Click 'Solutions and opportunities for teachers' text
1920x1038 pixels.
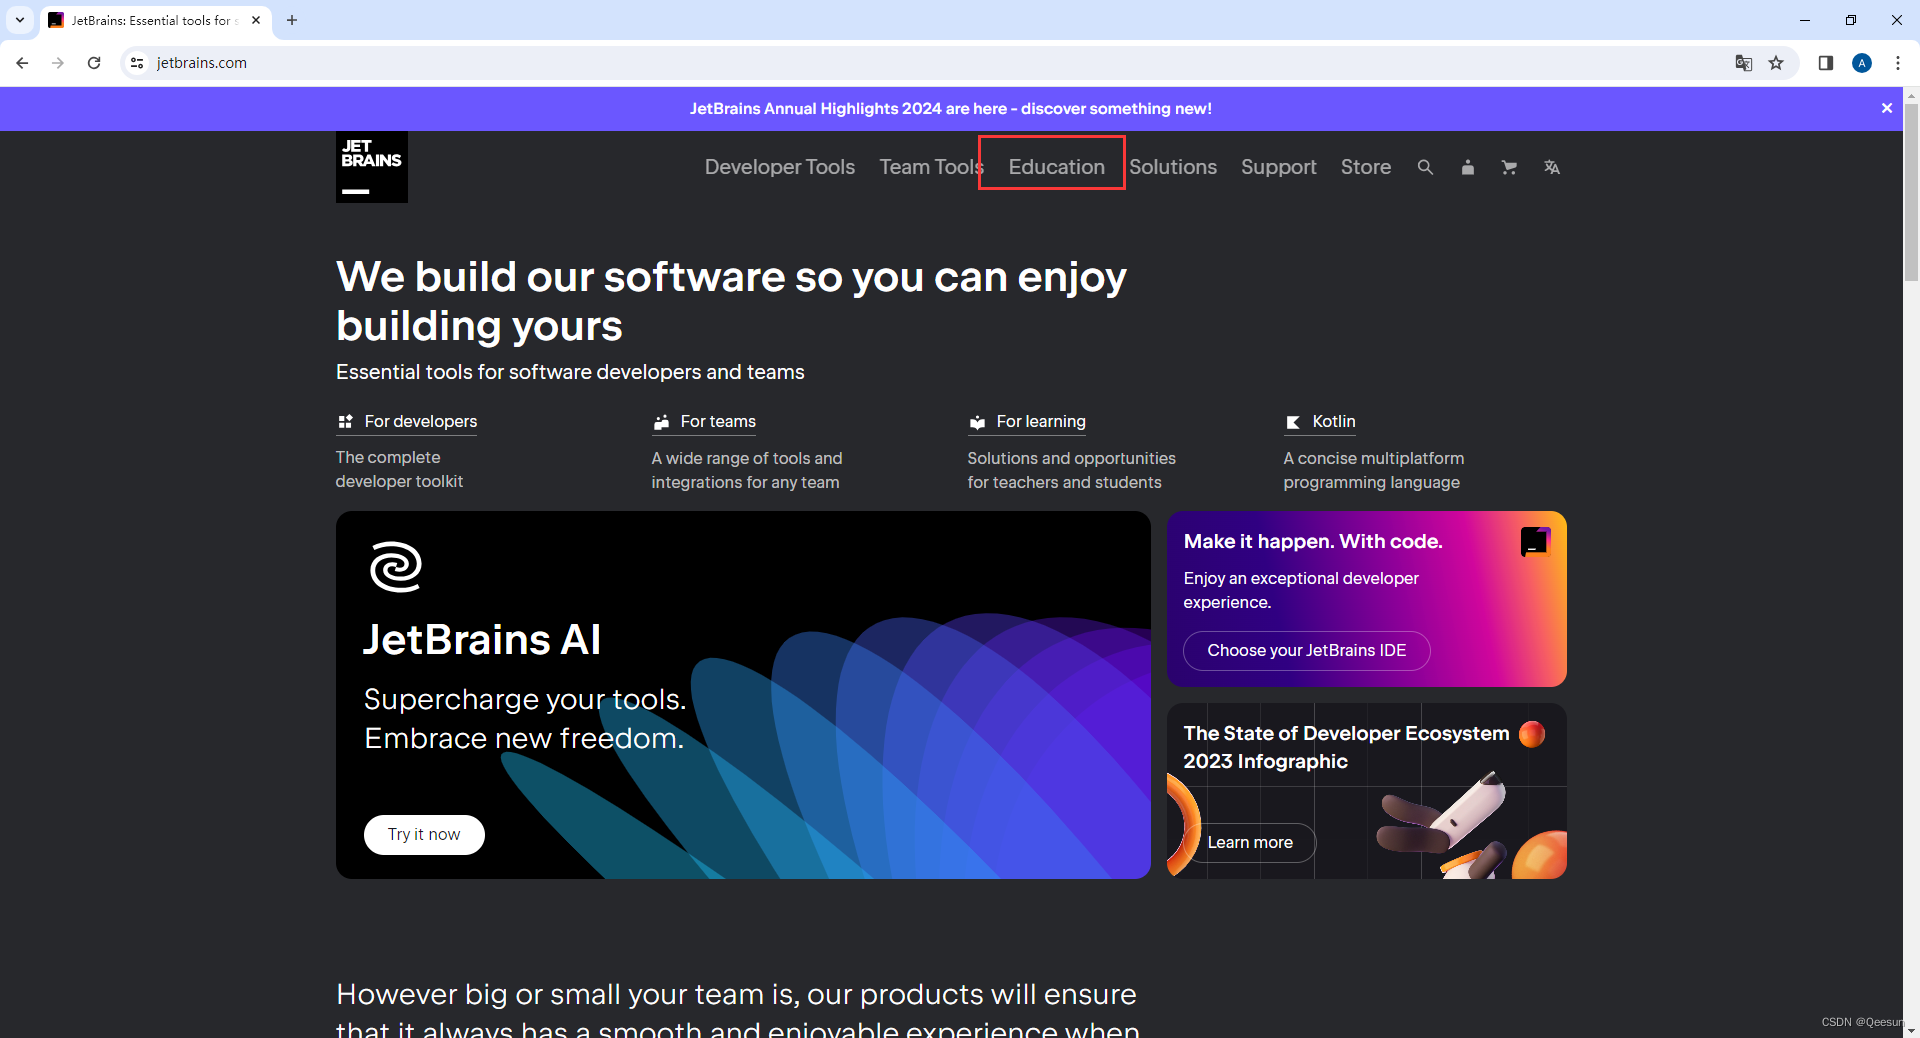[1071, 470]
